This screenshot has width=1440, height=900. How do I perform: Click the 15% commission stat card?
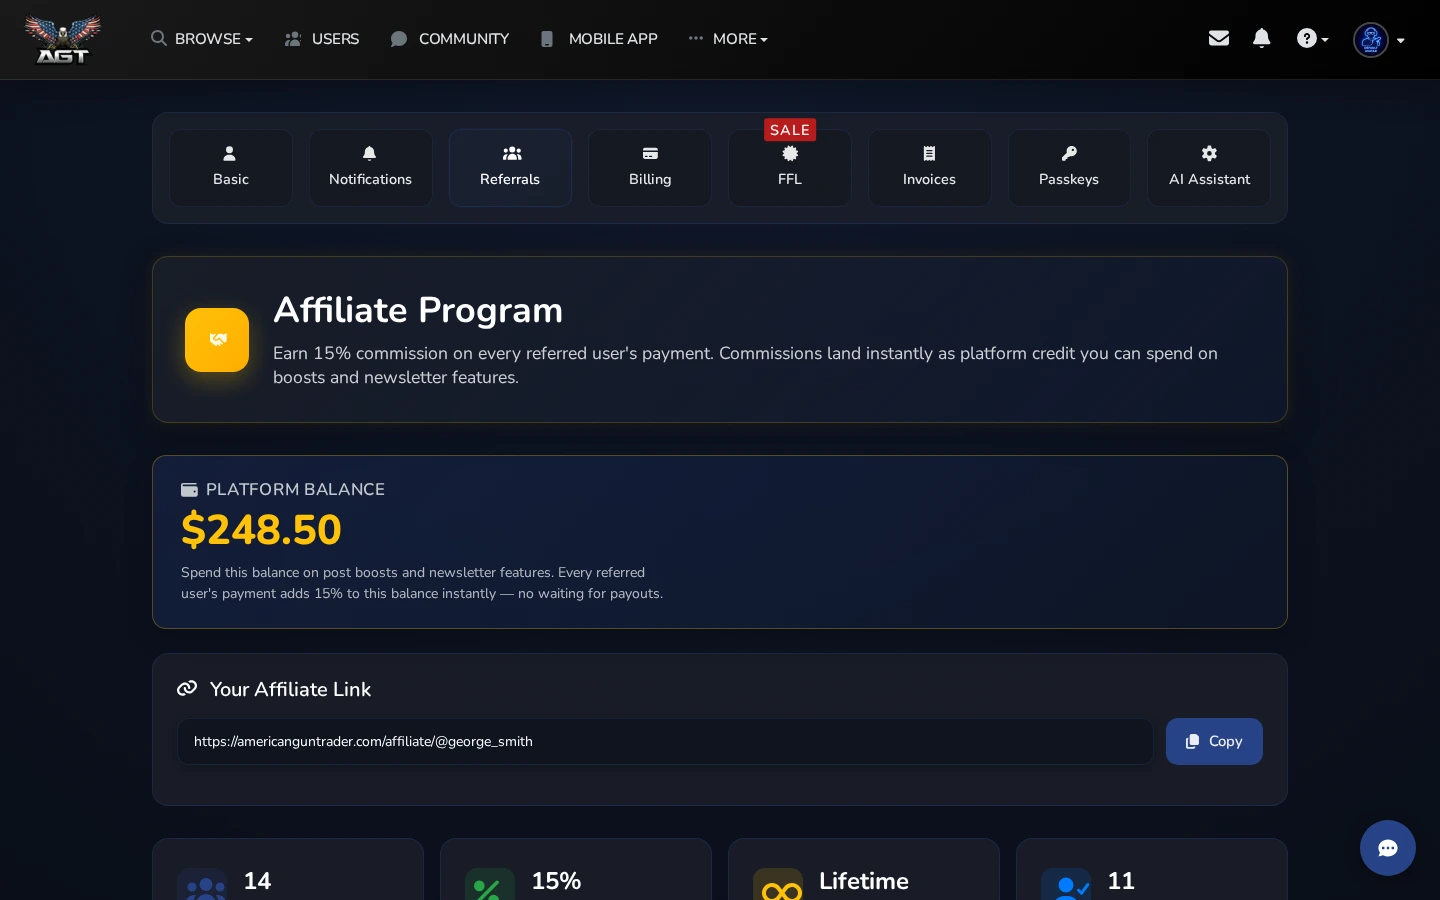576,870
